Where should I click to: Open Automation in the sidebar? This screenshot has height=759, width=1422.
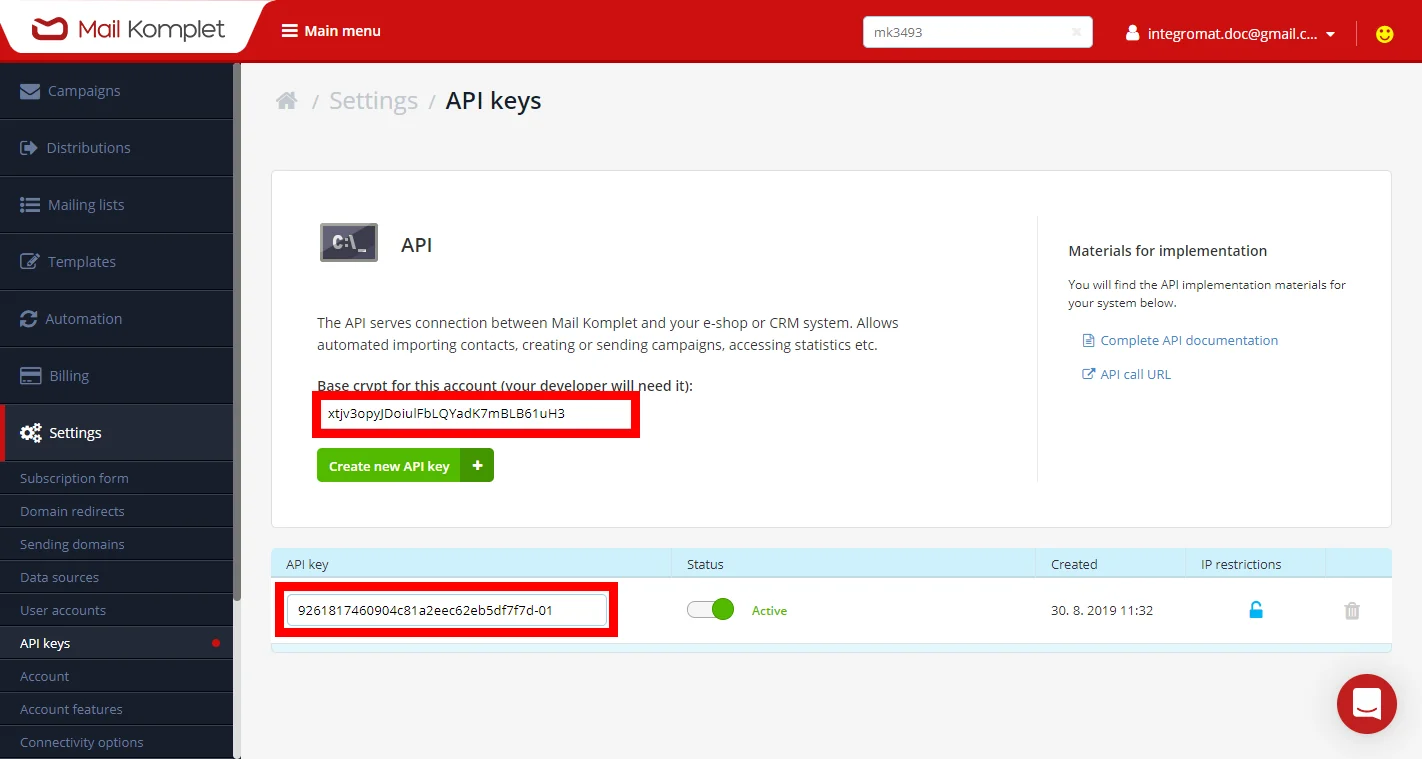point(116,319)
